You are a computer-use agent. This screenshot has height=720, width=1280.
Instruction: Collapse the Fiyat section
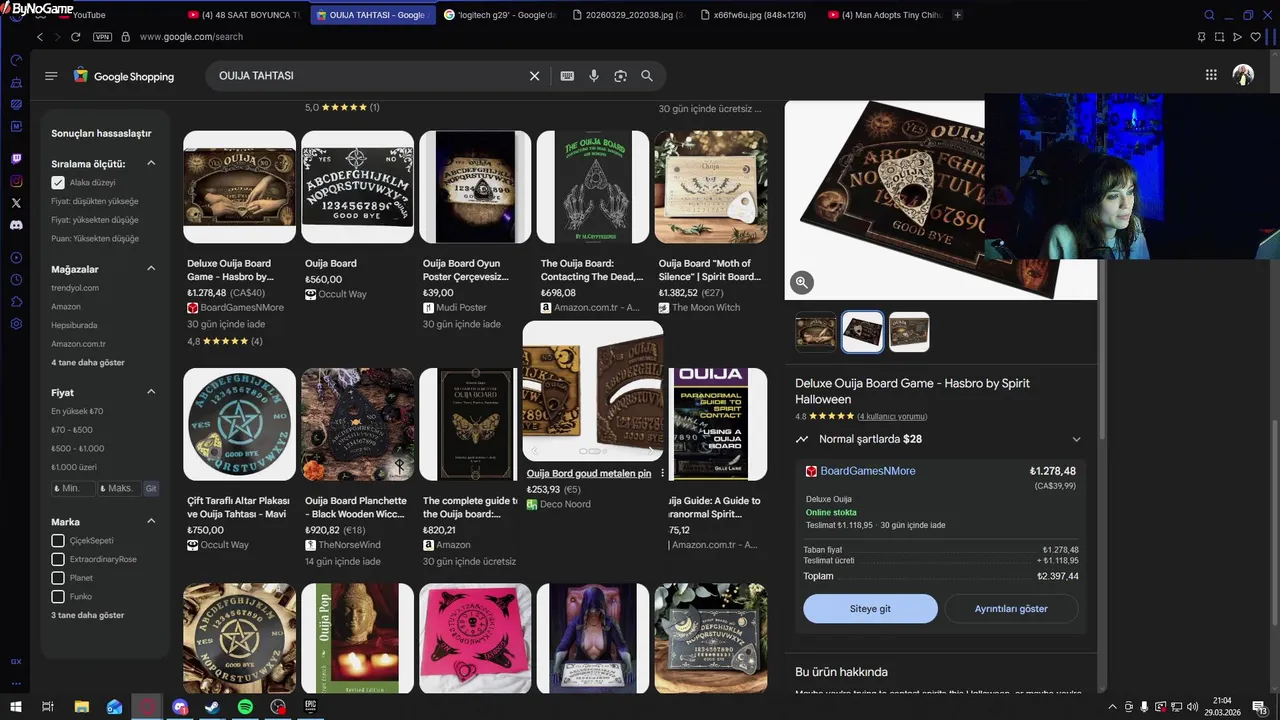tap(151, 392)
